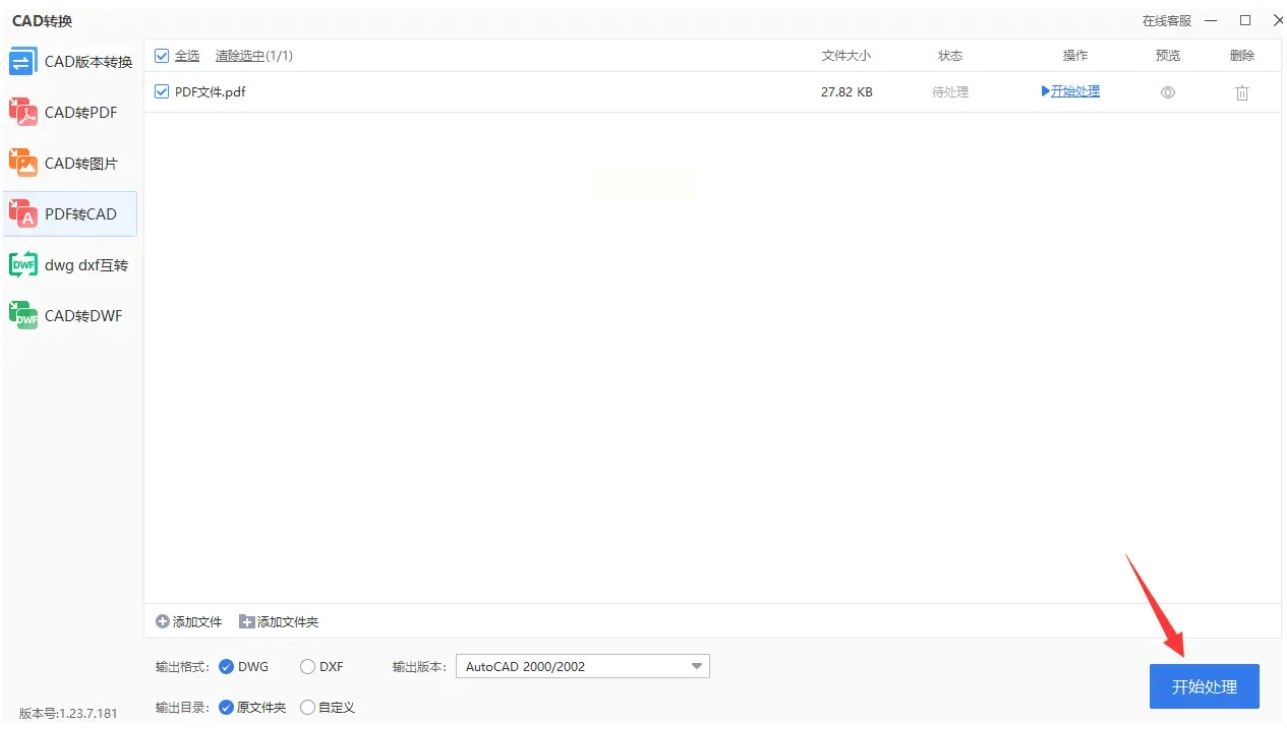Screen dimensions: 1287x739
Task: Click the CAD版本转换 sidebar icon
Action: pyautogui.click(x=22, y=62)
